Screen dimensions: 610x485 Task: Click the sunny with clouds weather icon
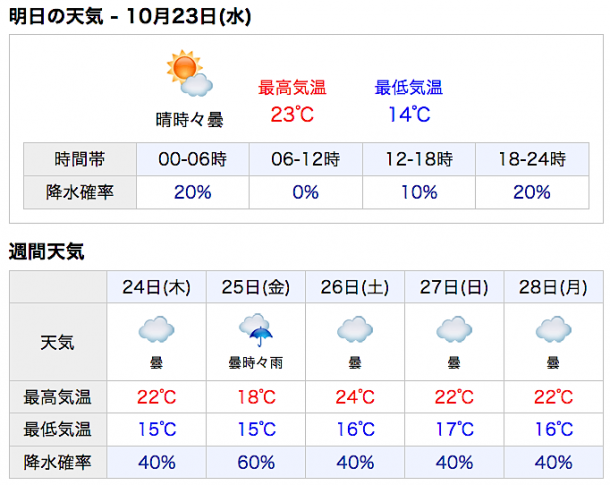(189, 73)
